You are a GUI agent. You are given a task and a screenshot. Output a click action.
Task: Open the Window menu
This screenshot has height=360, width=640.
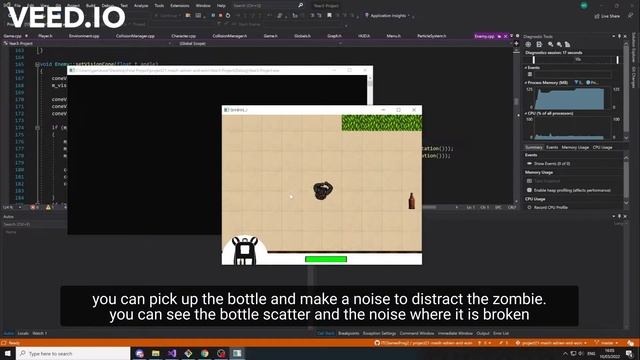point(203,6)
